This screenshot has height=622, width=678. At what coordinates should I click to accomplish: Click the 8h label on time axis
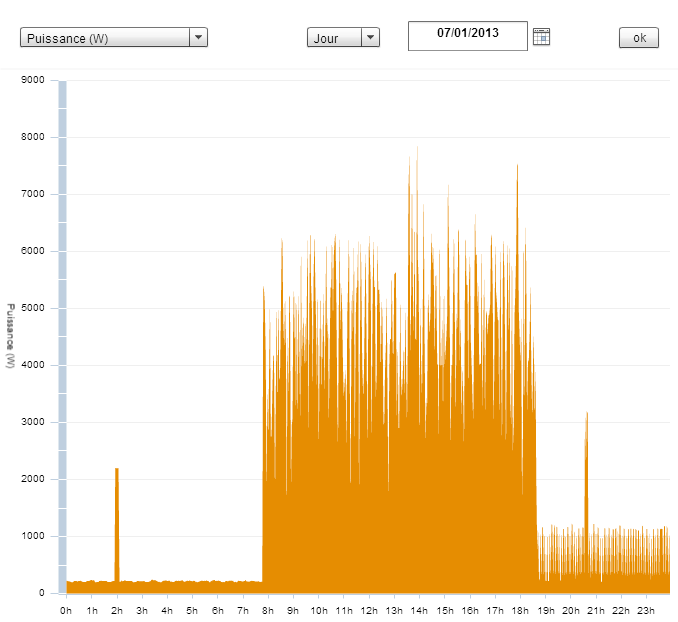268,610
